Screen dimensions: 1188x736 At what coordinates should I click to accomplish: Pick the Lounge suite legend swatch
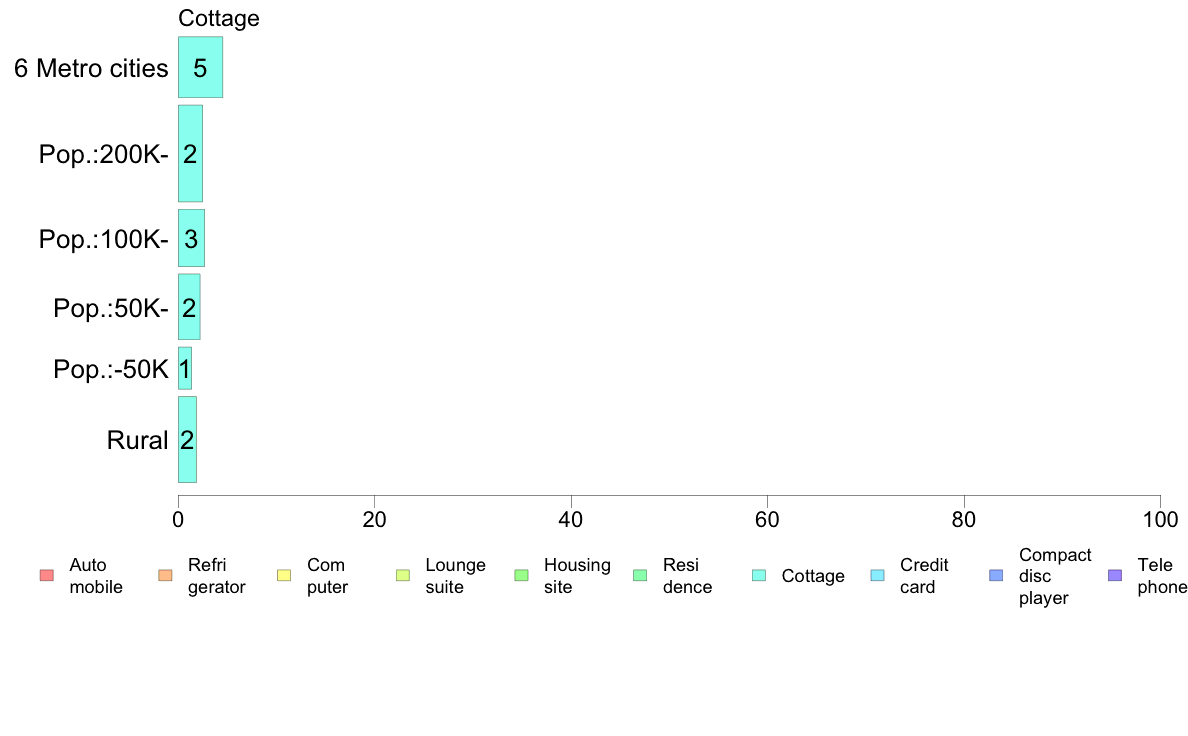(x=403, y=575)
